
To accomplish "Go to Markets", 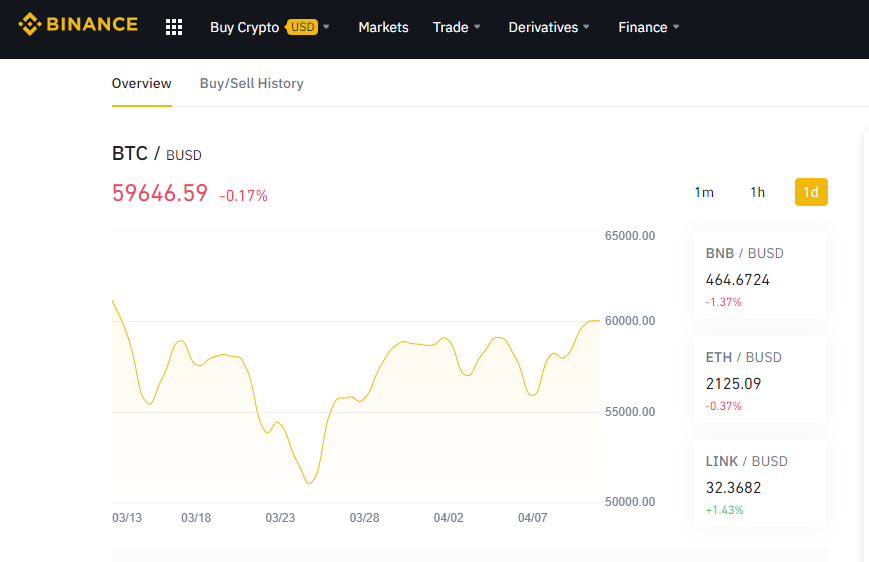I will coord(384,27).
